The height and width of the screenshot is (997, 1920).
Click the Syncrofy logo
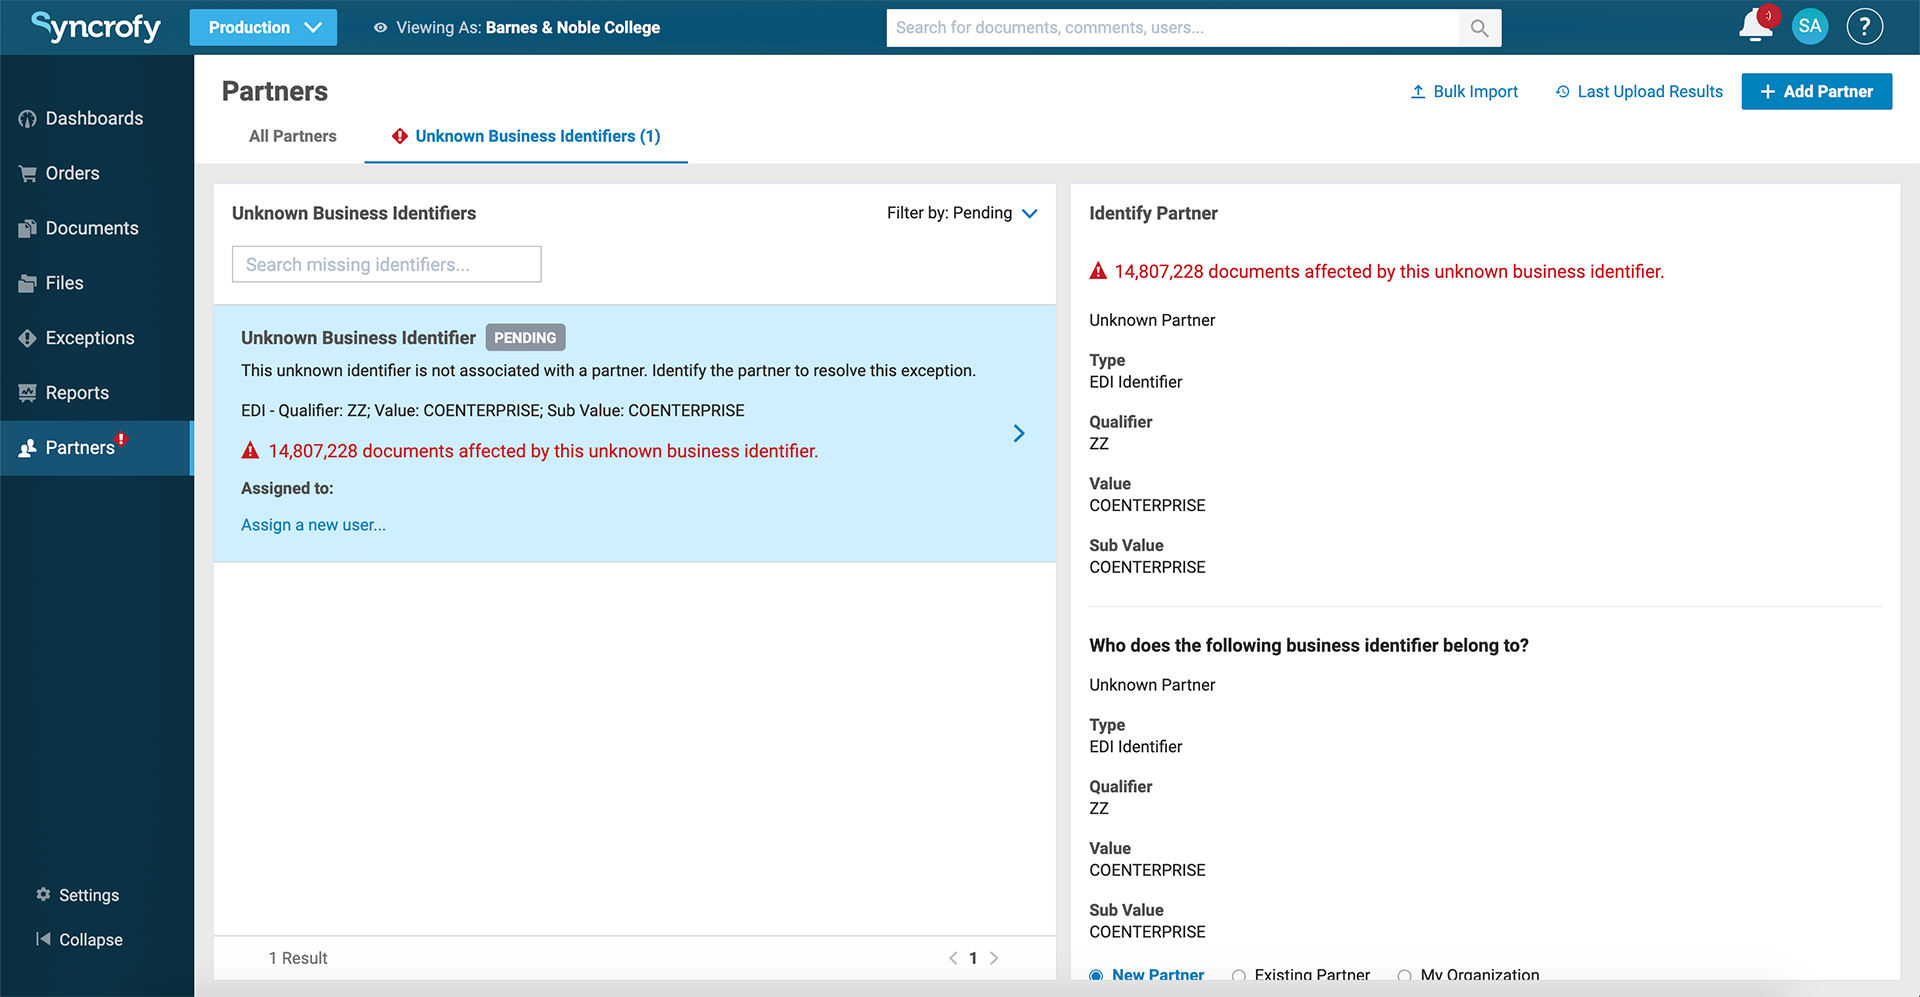tap(96, 27)
